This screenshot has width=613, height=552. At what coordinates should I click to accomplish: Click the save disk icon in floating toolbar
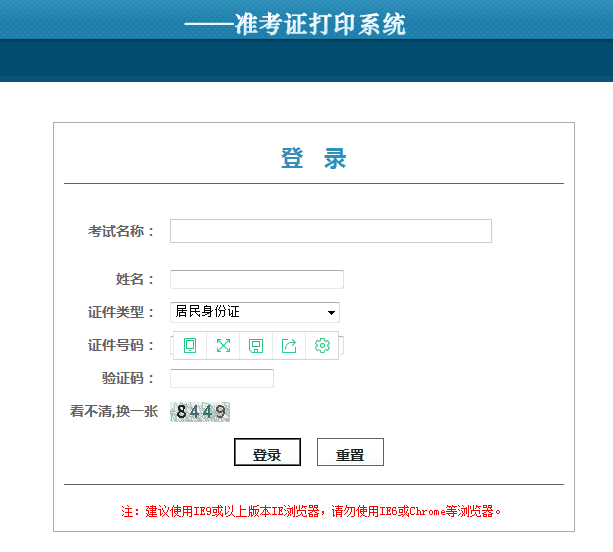point(256,346)
